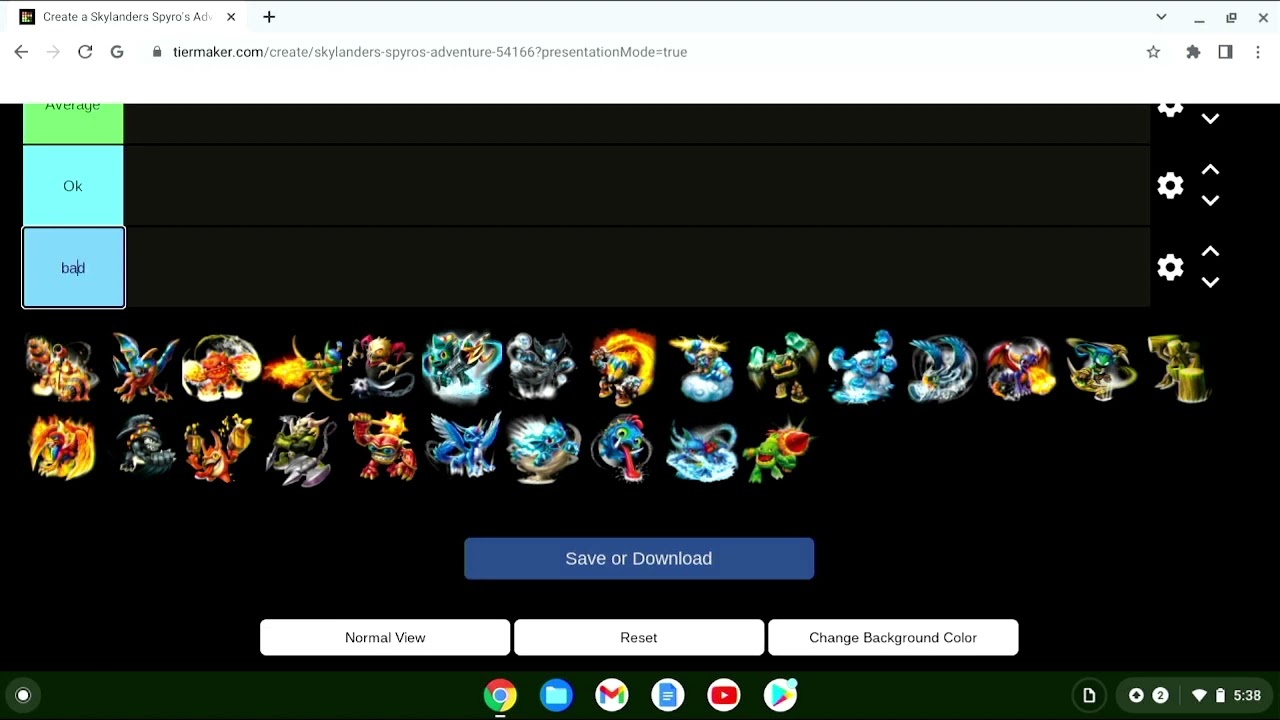Open settings gear for the Ok tier
Screen dimensions: 1280x720
1170,185
